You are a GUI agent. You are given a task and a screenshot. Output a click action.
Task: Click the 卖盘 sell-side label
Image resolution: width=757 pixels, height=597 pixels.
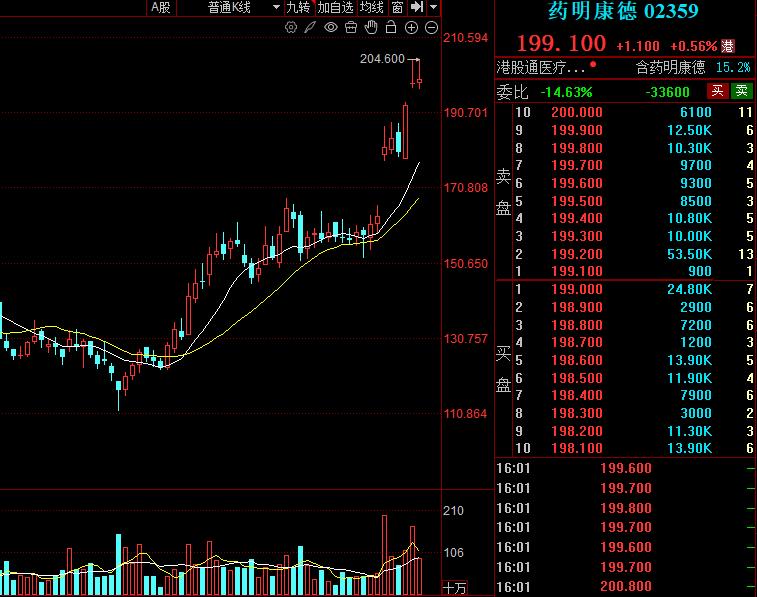point(504,192)
